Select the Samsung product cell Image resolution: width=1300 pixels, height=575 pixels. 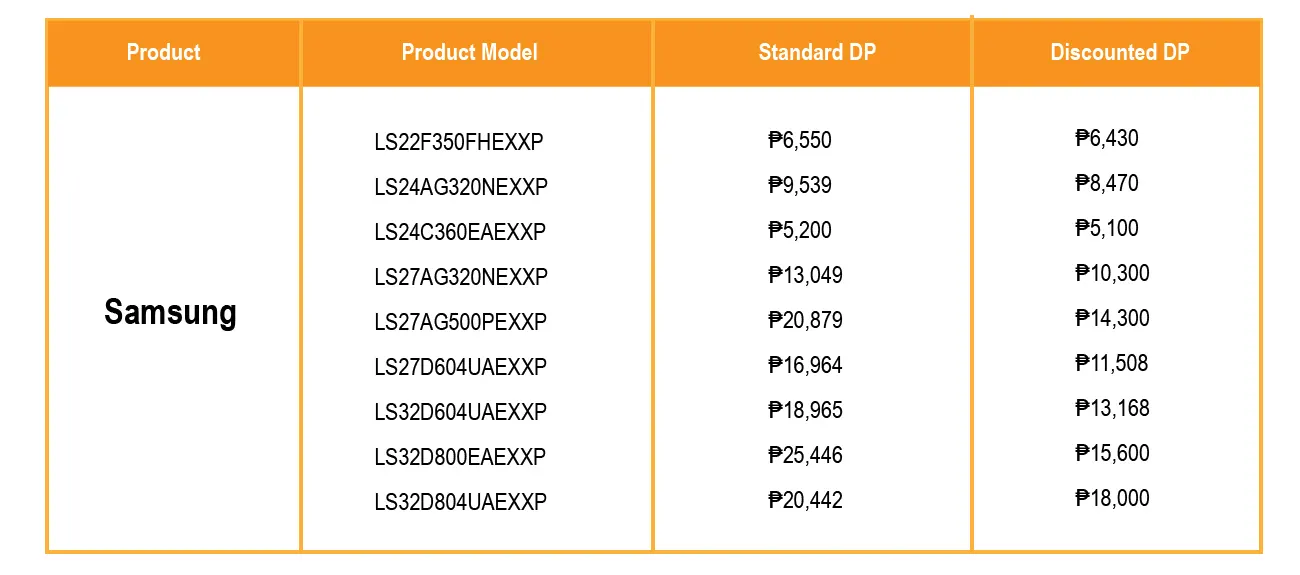[x=171, y=313]
